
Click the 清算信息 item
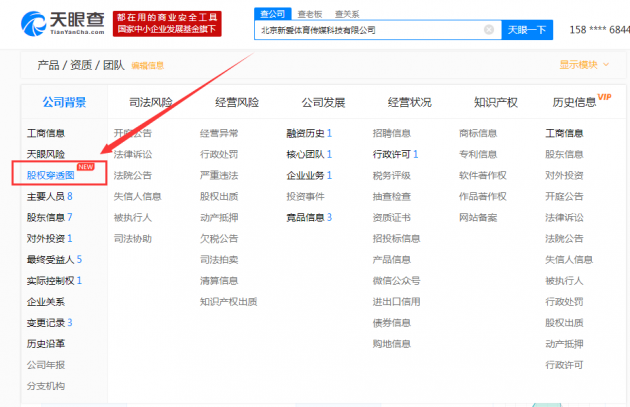pos(219,280)
